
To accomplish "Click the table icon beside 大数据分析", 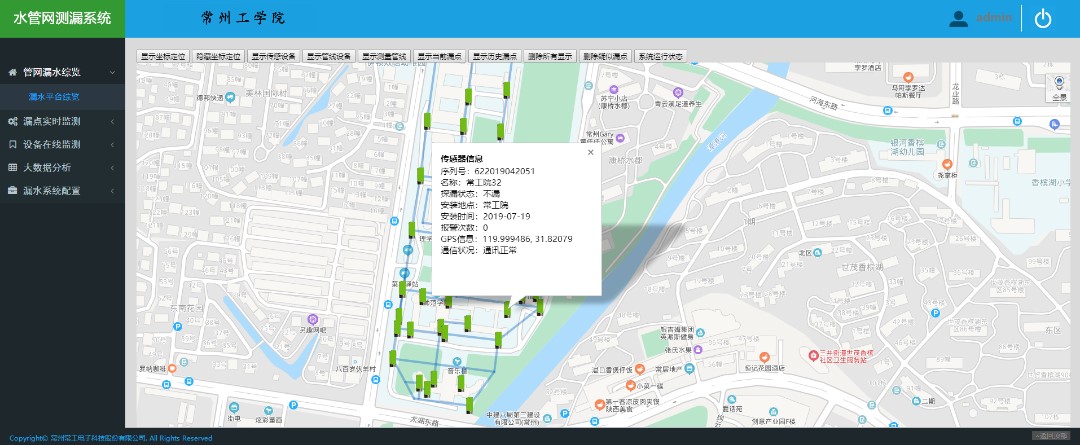I will pos(13,167).
